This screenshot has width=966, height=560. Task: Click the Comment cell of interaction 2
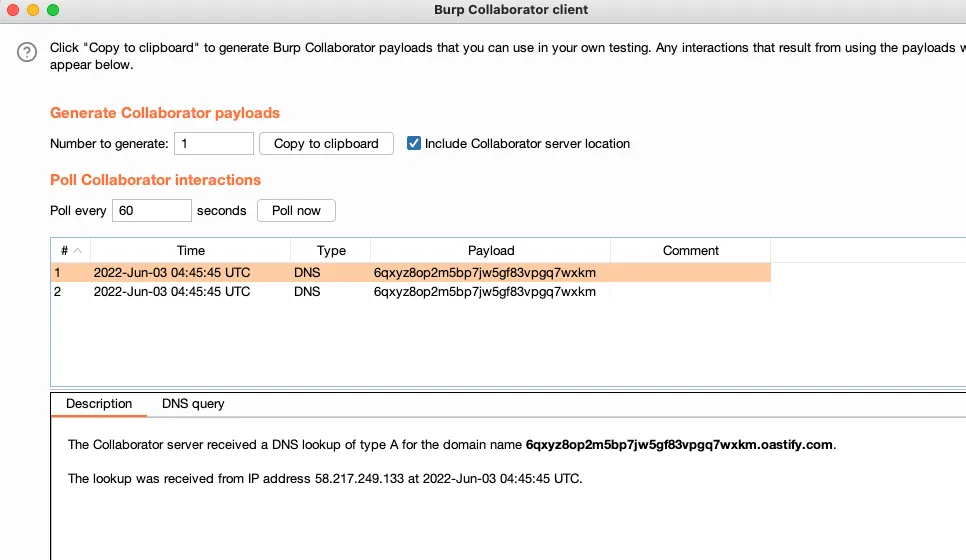tap(690, 292)
